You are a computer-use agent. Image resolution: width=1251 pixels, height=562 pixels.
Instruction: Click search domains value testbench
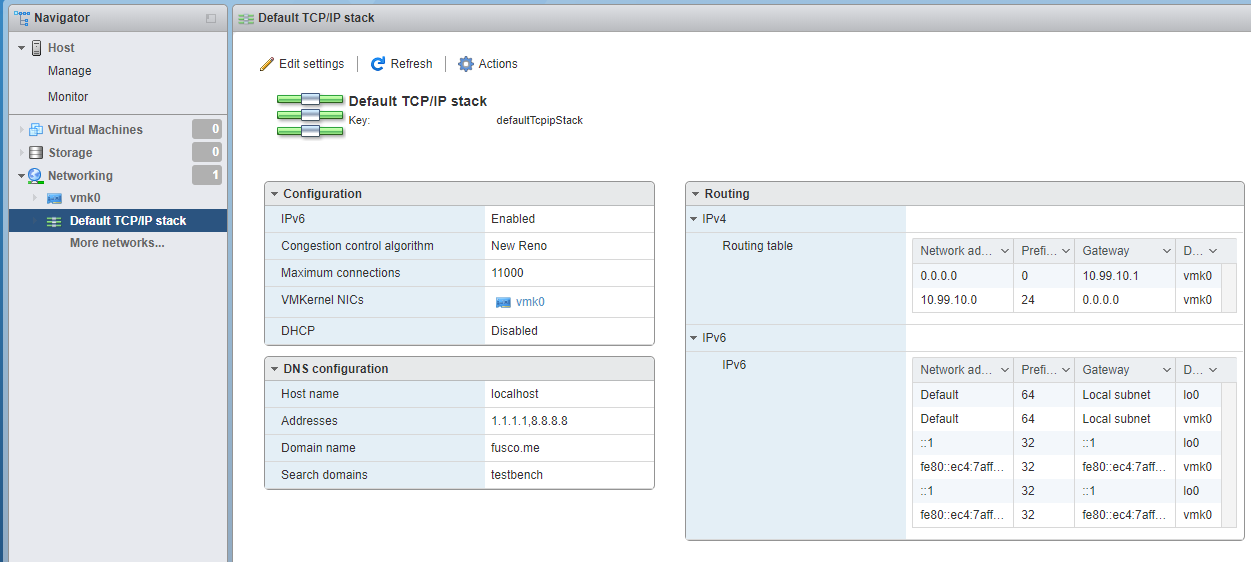click(x=517, y=475)
